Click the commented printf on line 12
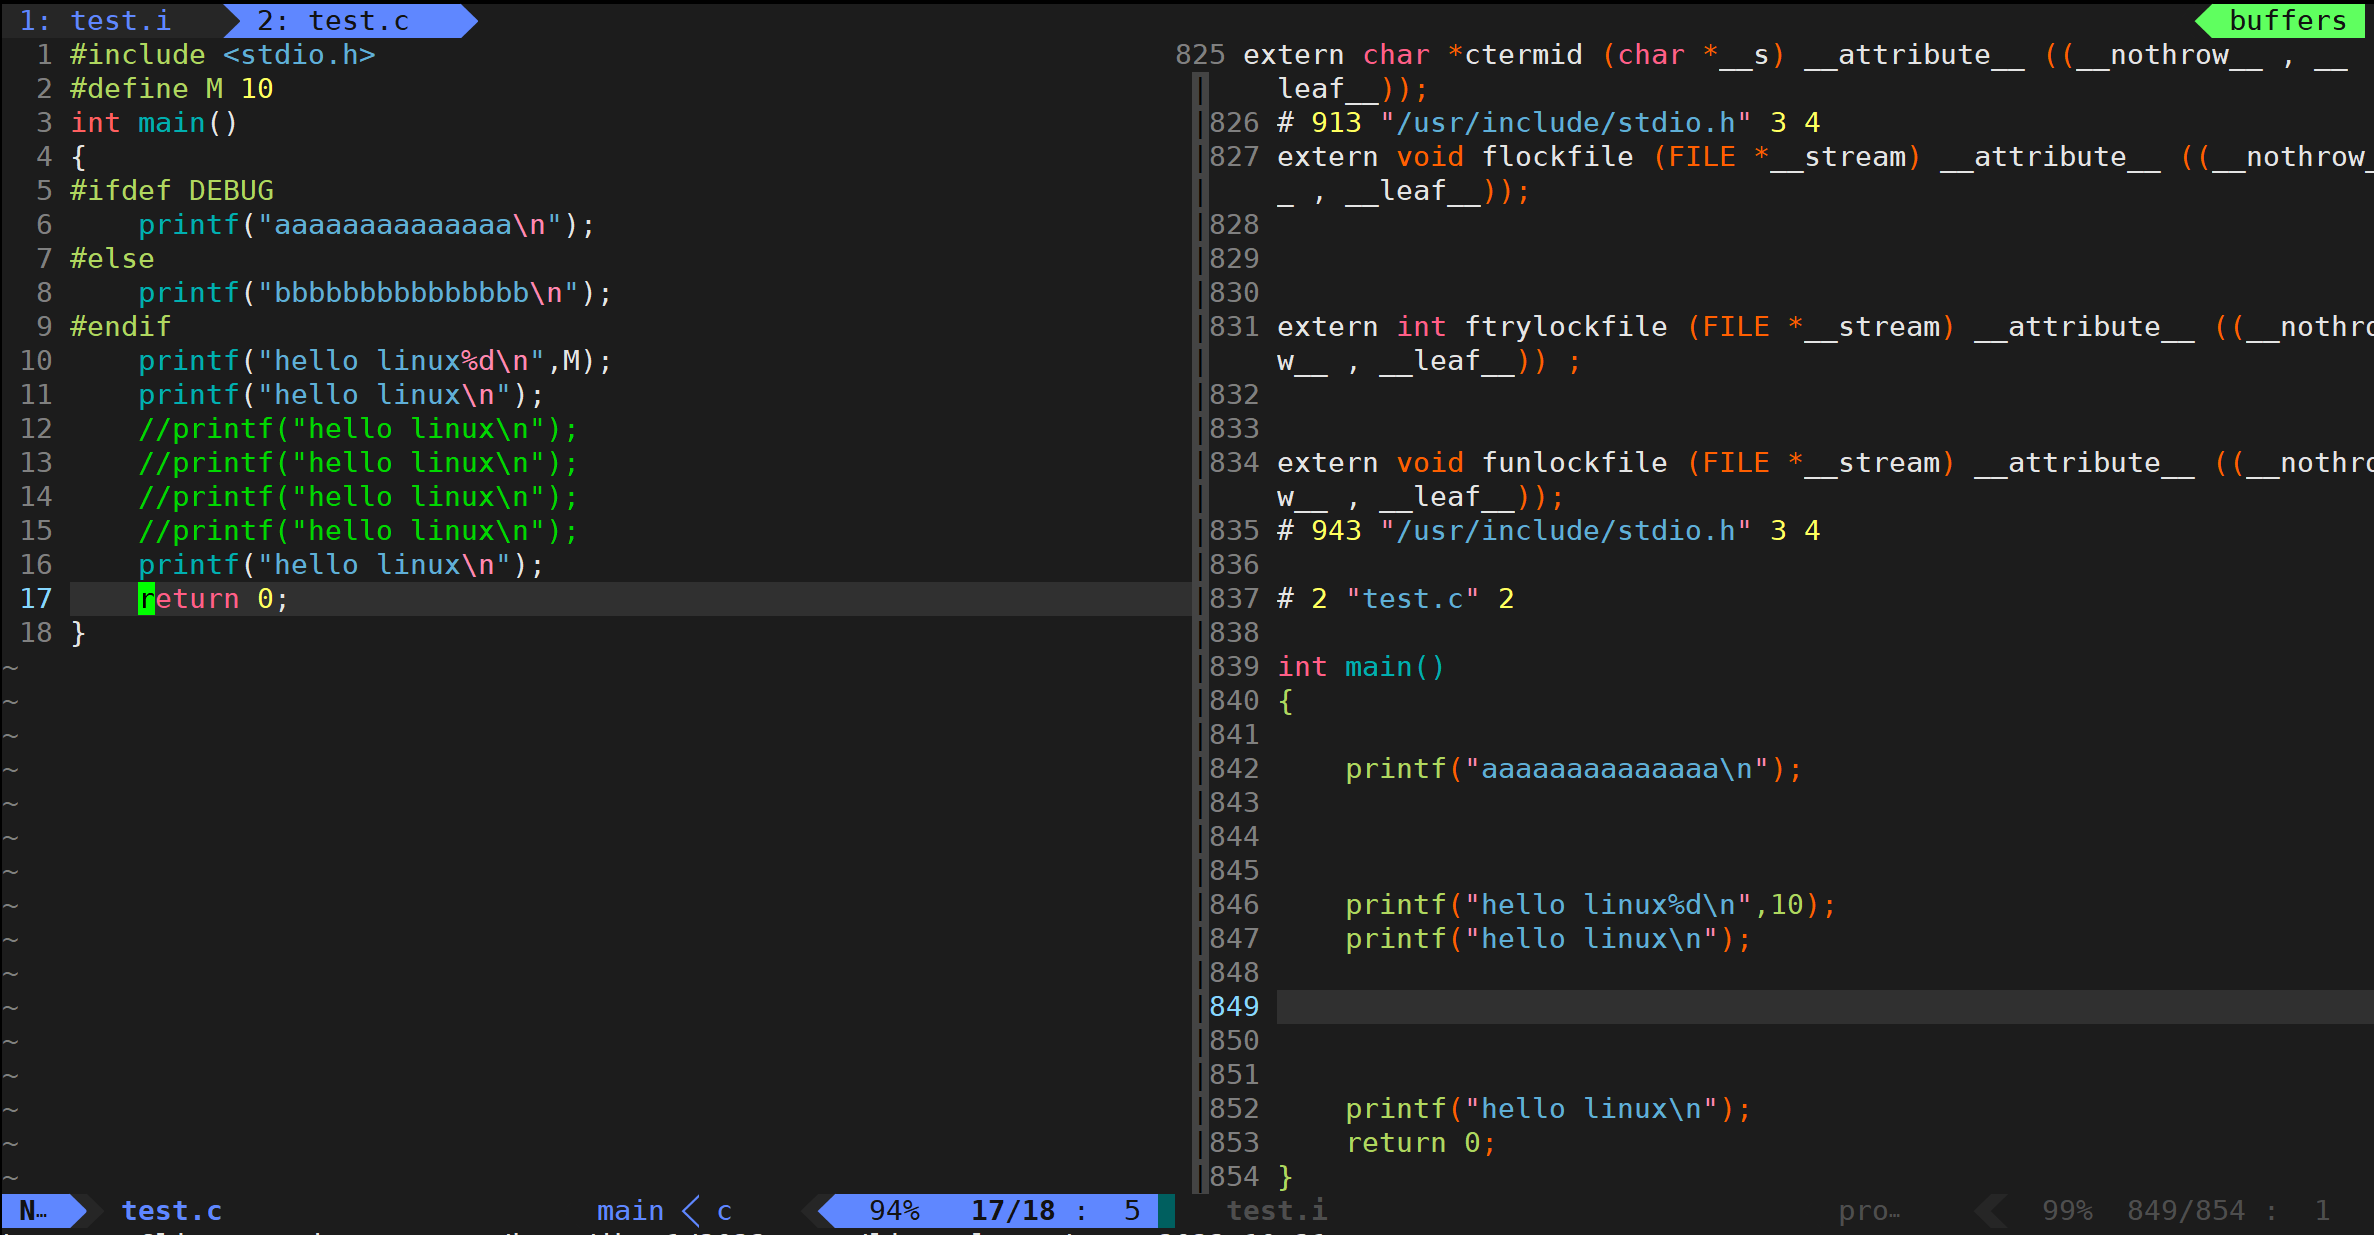The image size is (2374, 1235). 358,429
